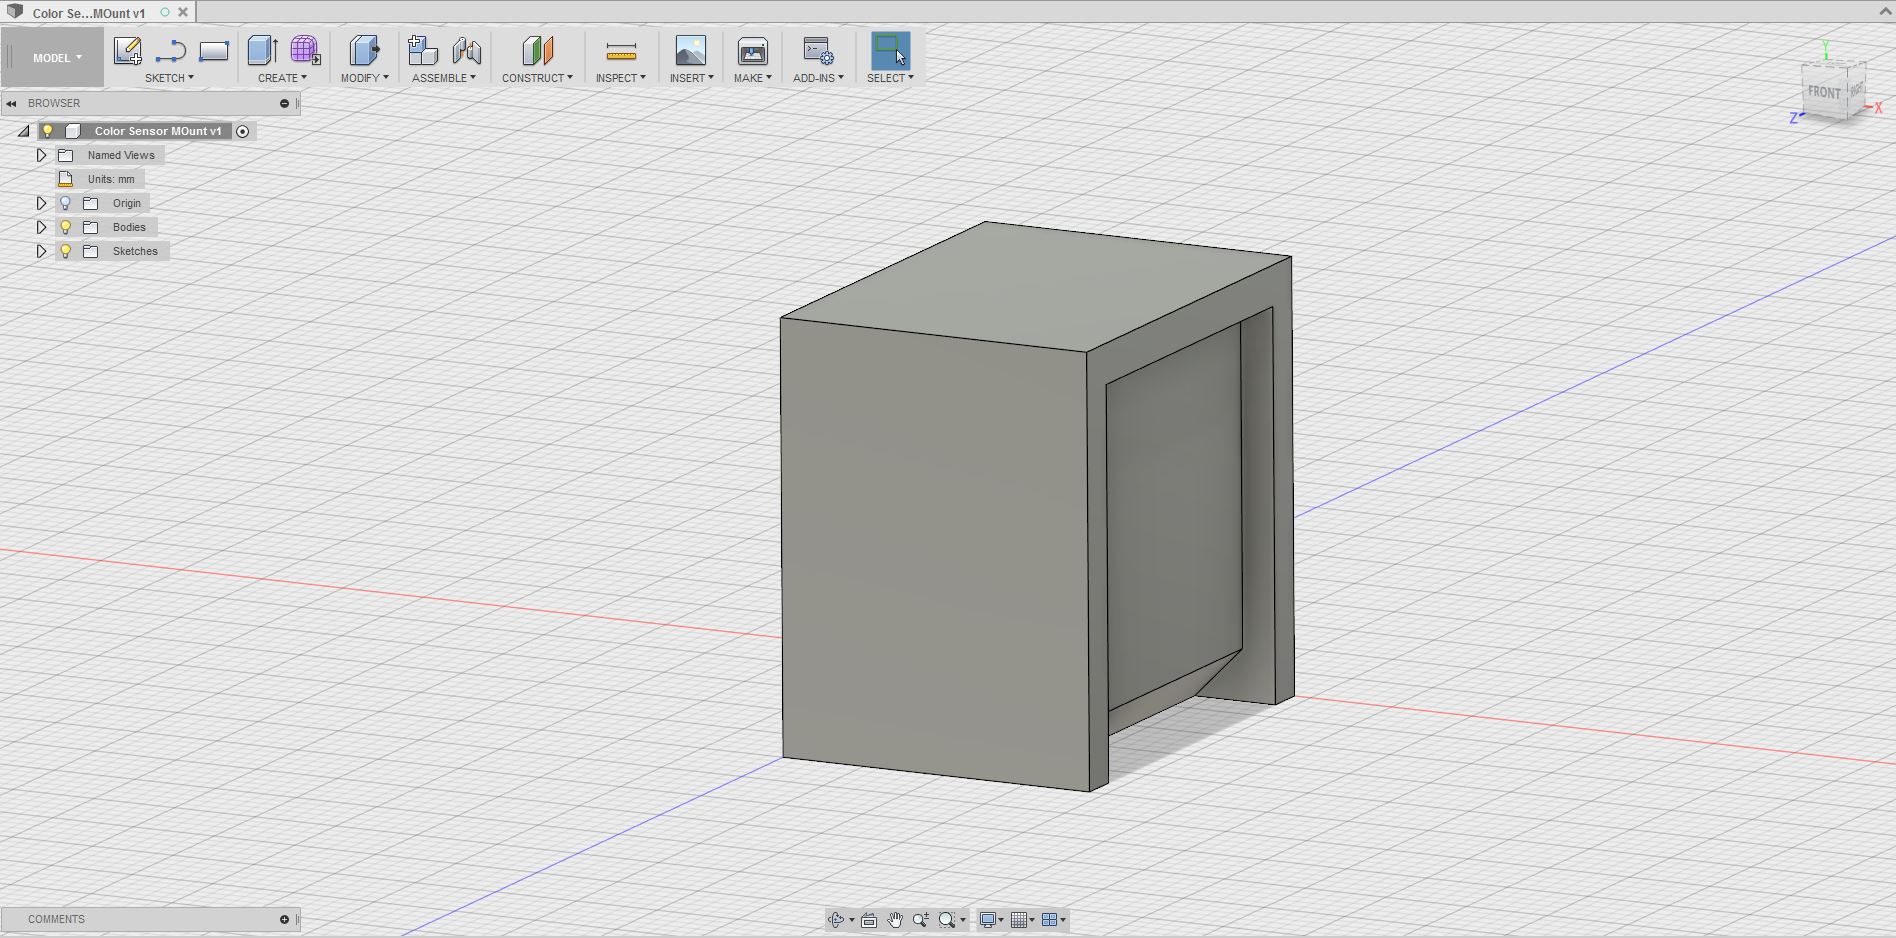Open the MODEL workspace dropdown
This screenshot has width=1896, height=938.
56,58
